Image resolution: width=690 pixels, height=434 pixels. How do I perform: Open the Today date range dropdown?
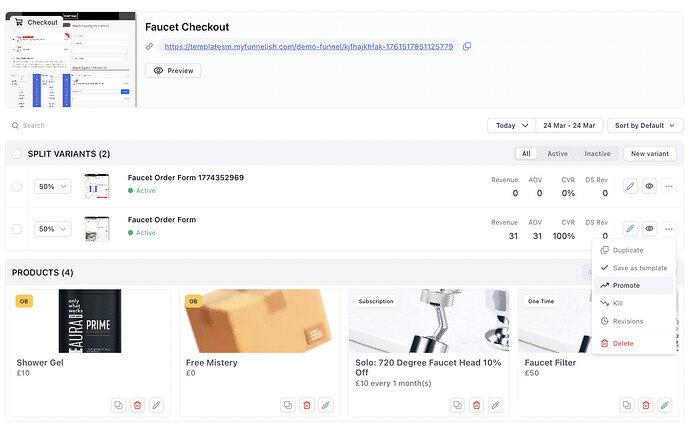pos(510,126)
